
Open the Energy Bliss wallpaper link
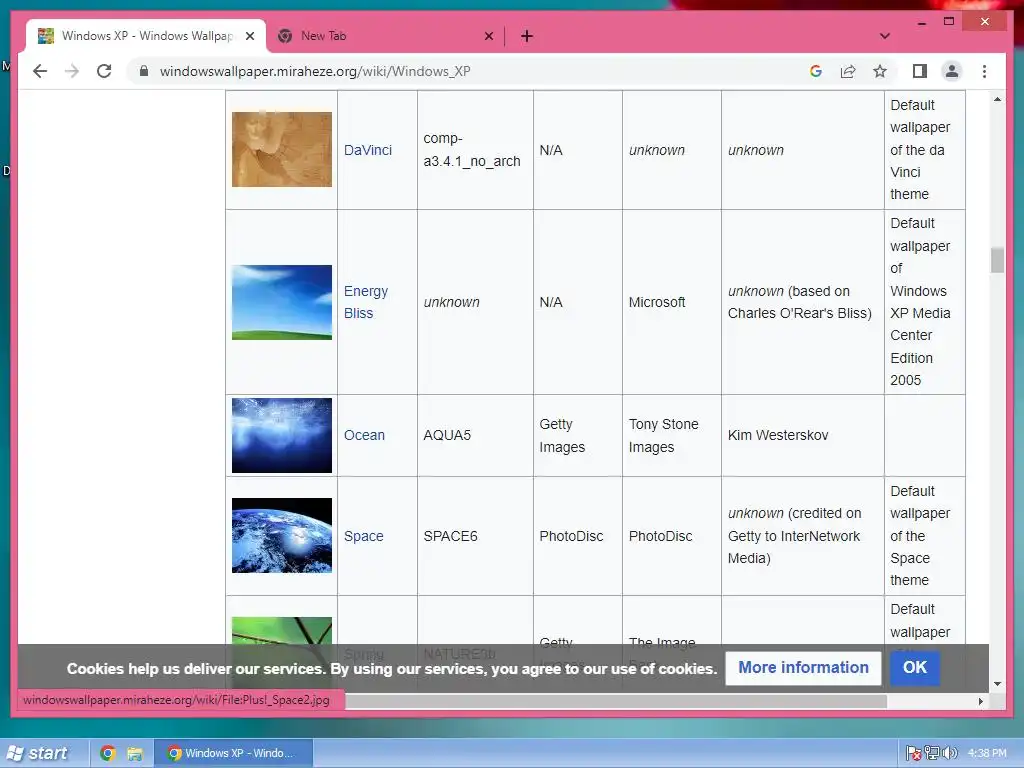(x=366, y=302)
